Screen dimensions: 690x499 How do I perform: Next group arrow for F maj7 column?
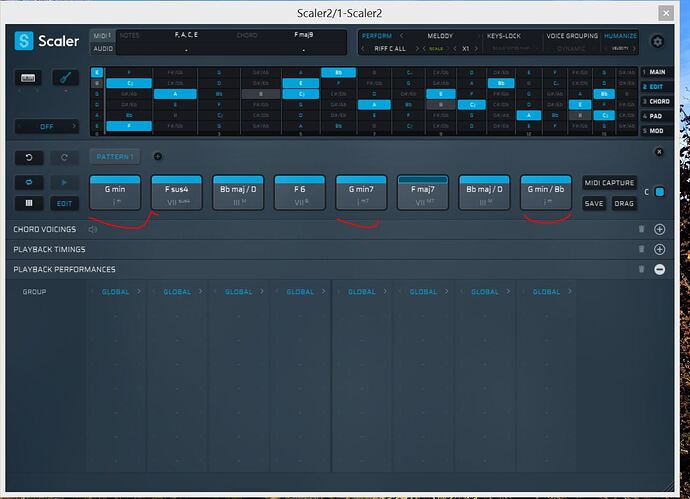pos(447,291)
